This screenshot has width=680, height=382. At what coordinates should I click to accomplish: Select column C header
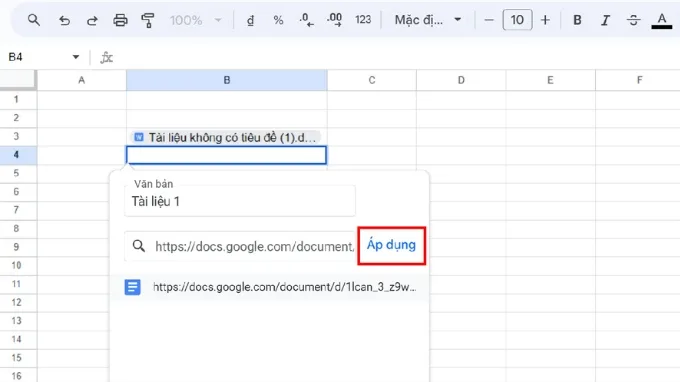click(x=372, y=80)
